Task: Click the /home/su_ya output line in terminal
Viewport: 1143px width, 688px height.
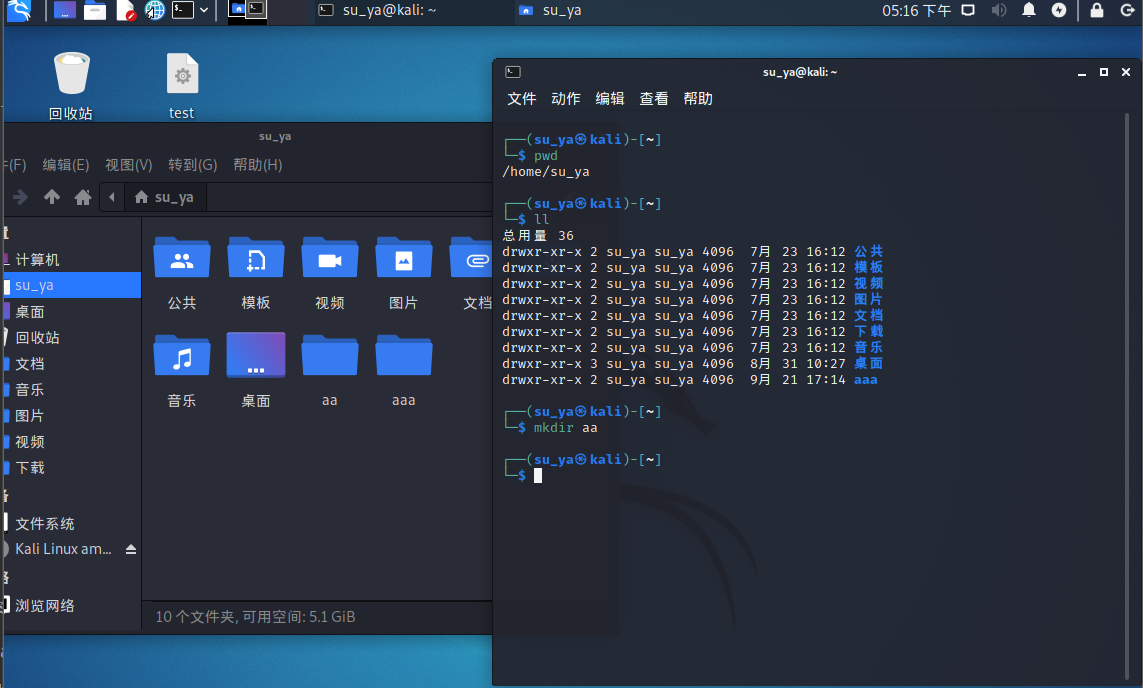Action: 546,172
